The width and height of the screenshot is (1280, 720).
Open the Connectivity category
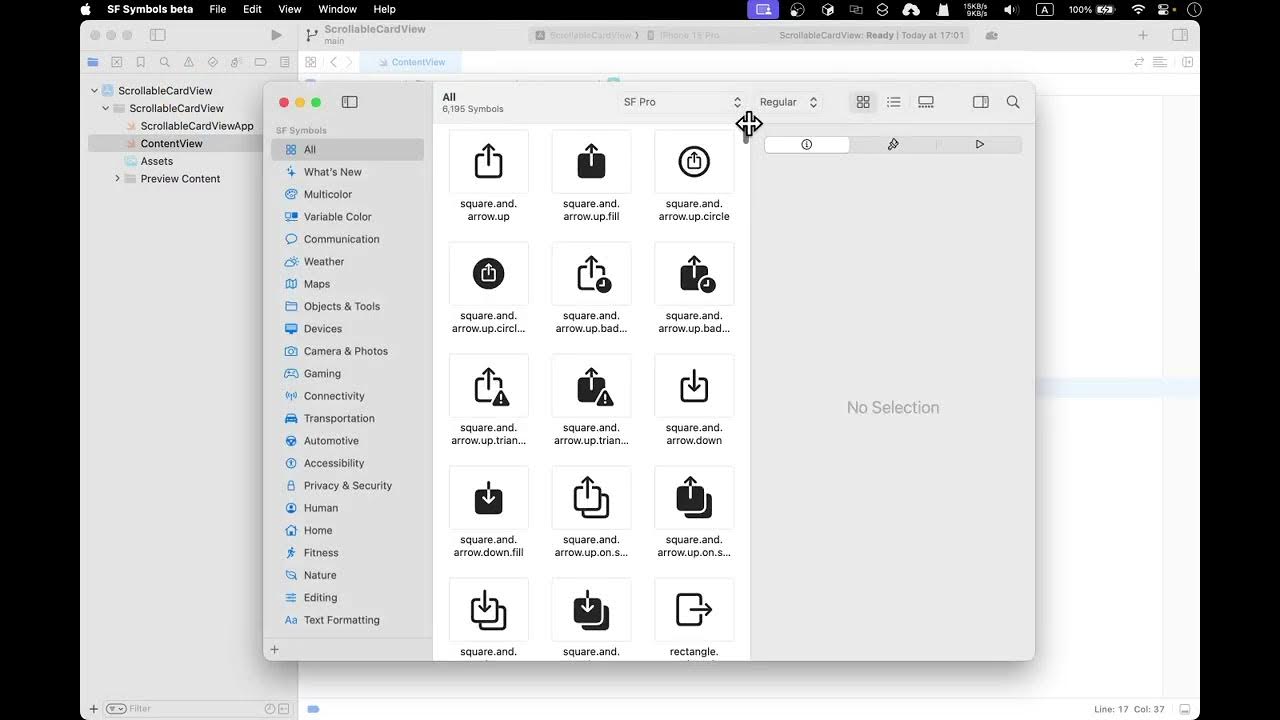coord(348,396)
